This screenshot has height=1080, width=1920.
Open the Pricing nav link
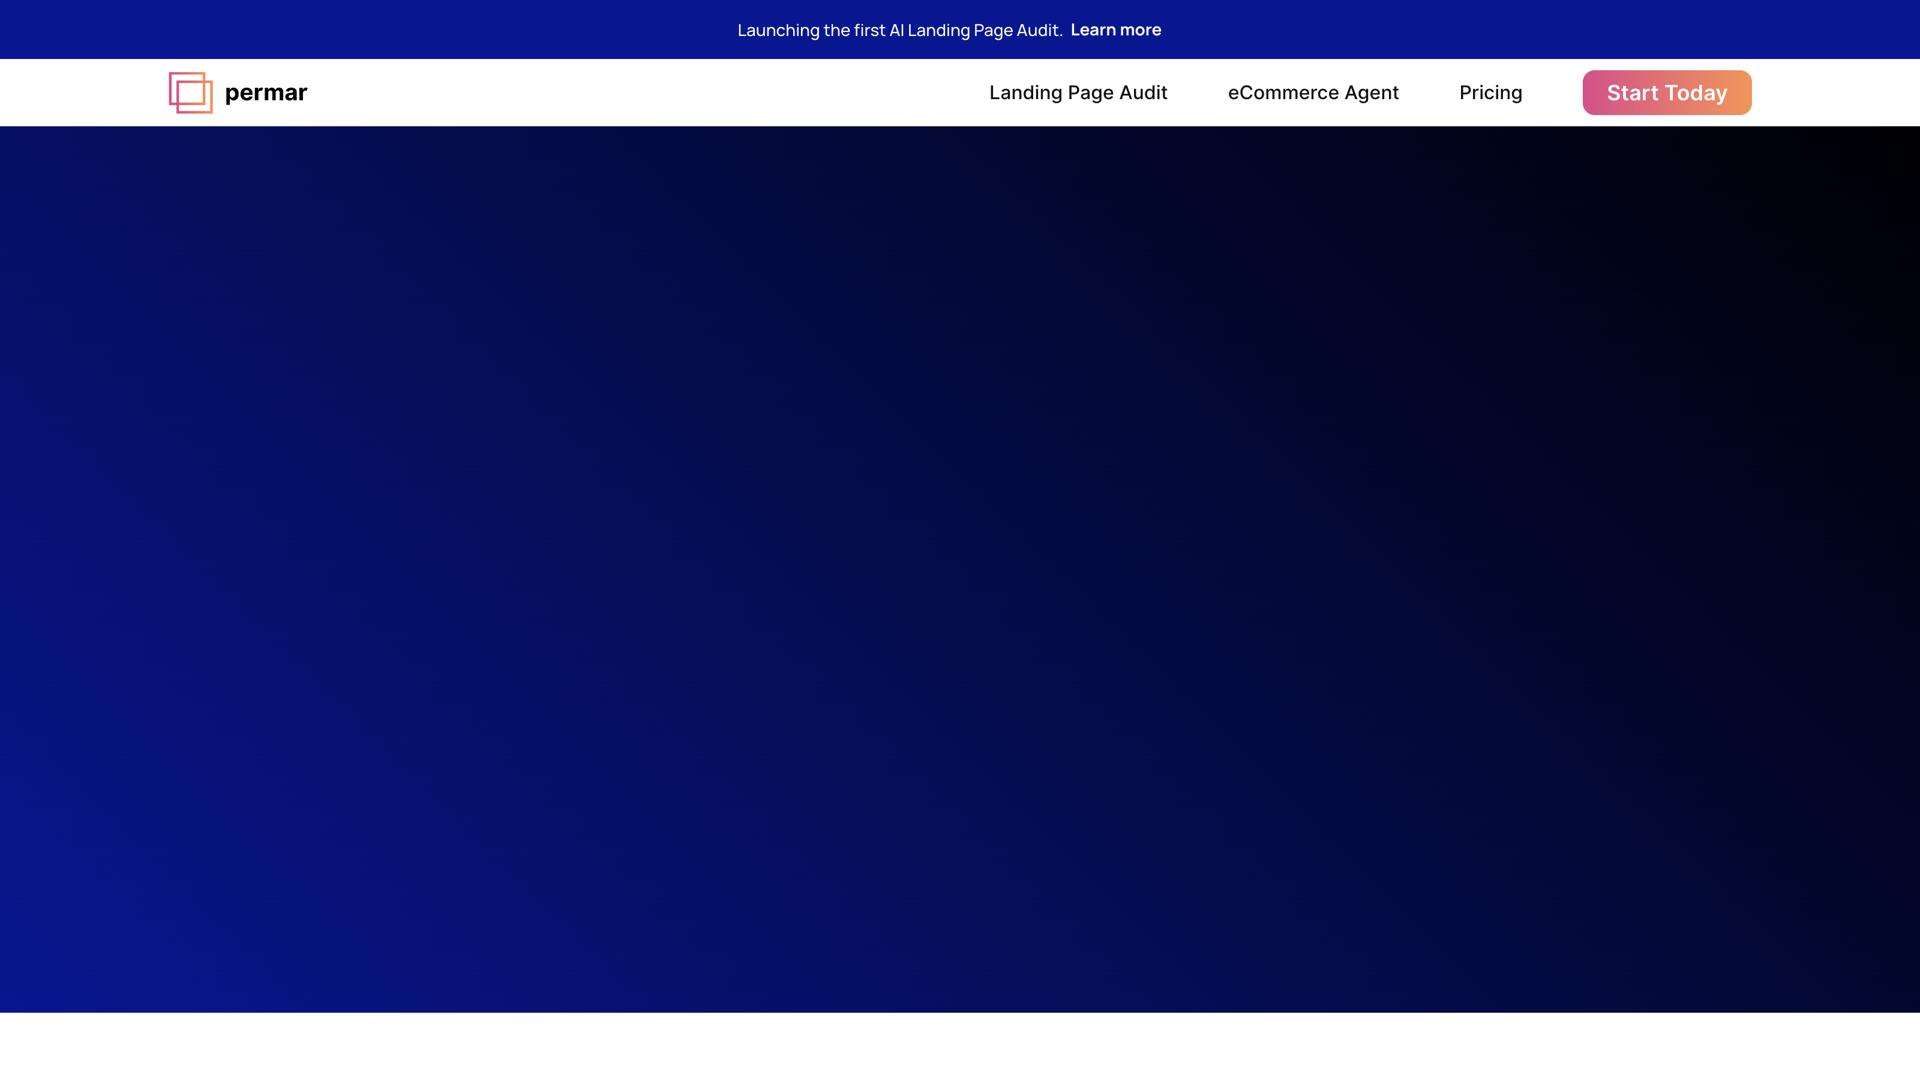coord(1490,93)
